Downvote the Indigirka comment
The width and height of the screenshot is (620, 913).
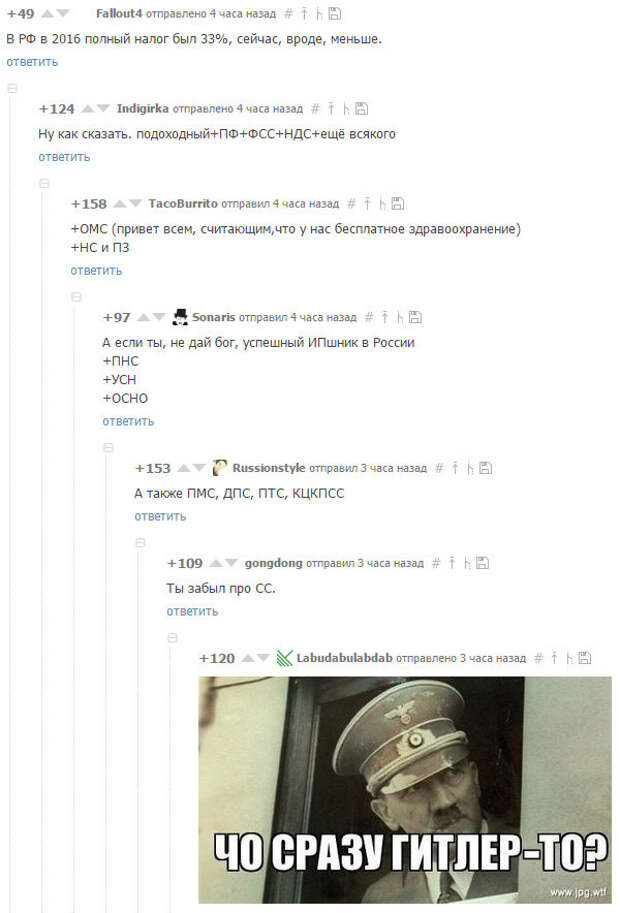coord(104,108)
